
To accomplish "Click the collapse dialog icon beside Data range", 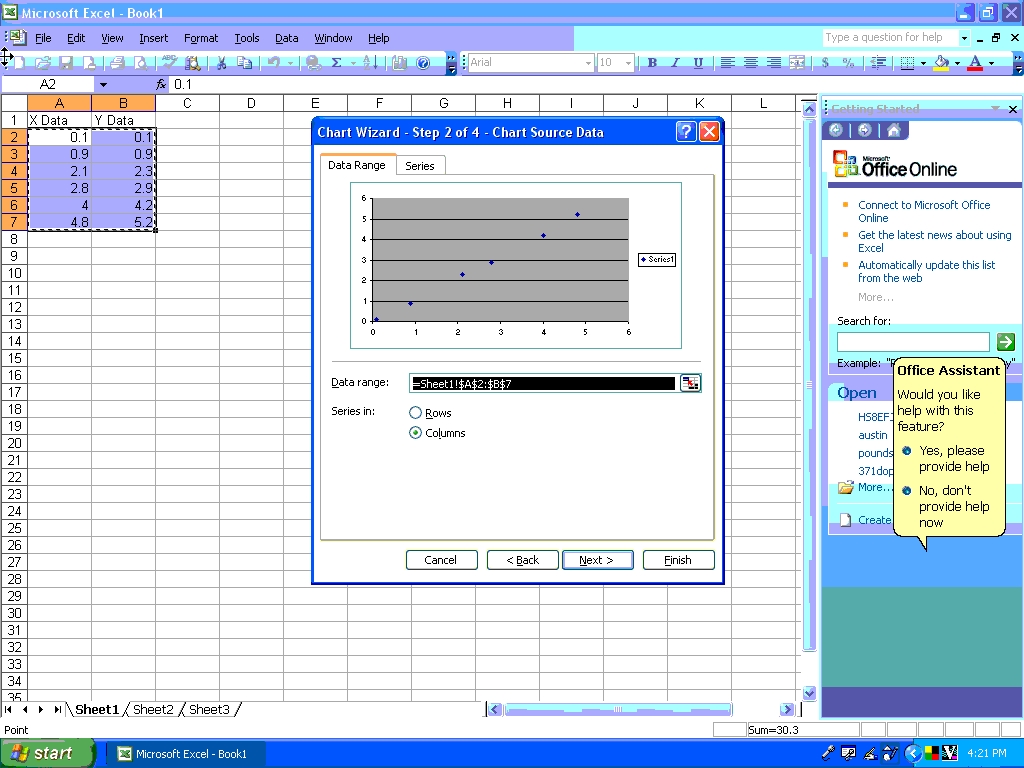I will [690, 383].
